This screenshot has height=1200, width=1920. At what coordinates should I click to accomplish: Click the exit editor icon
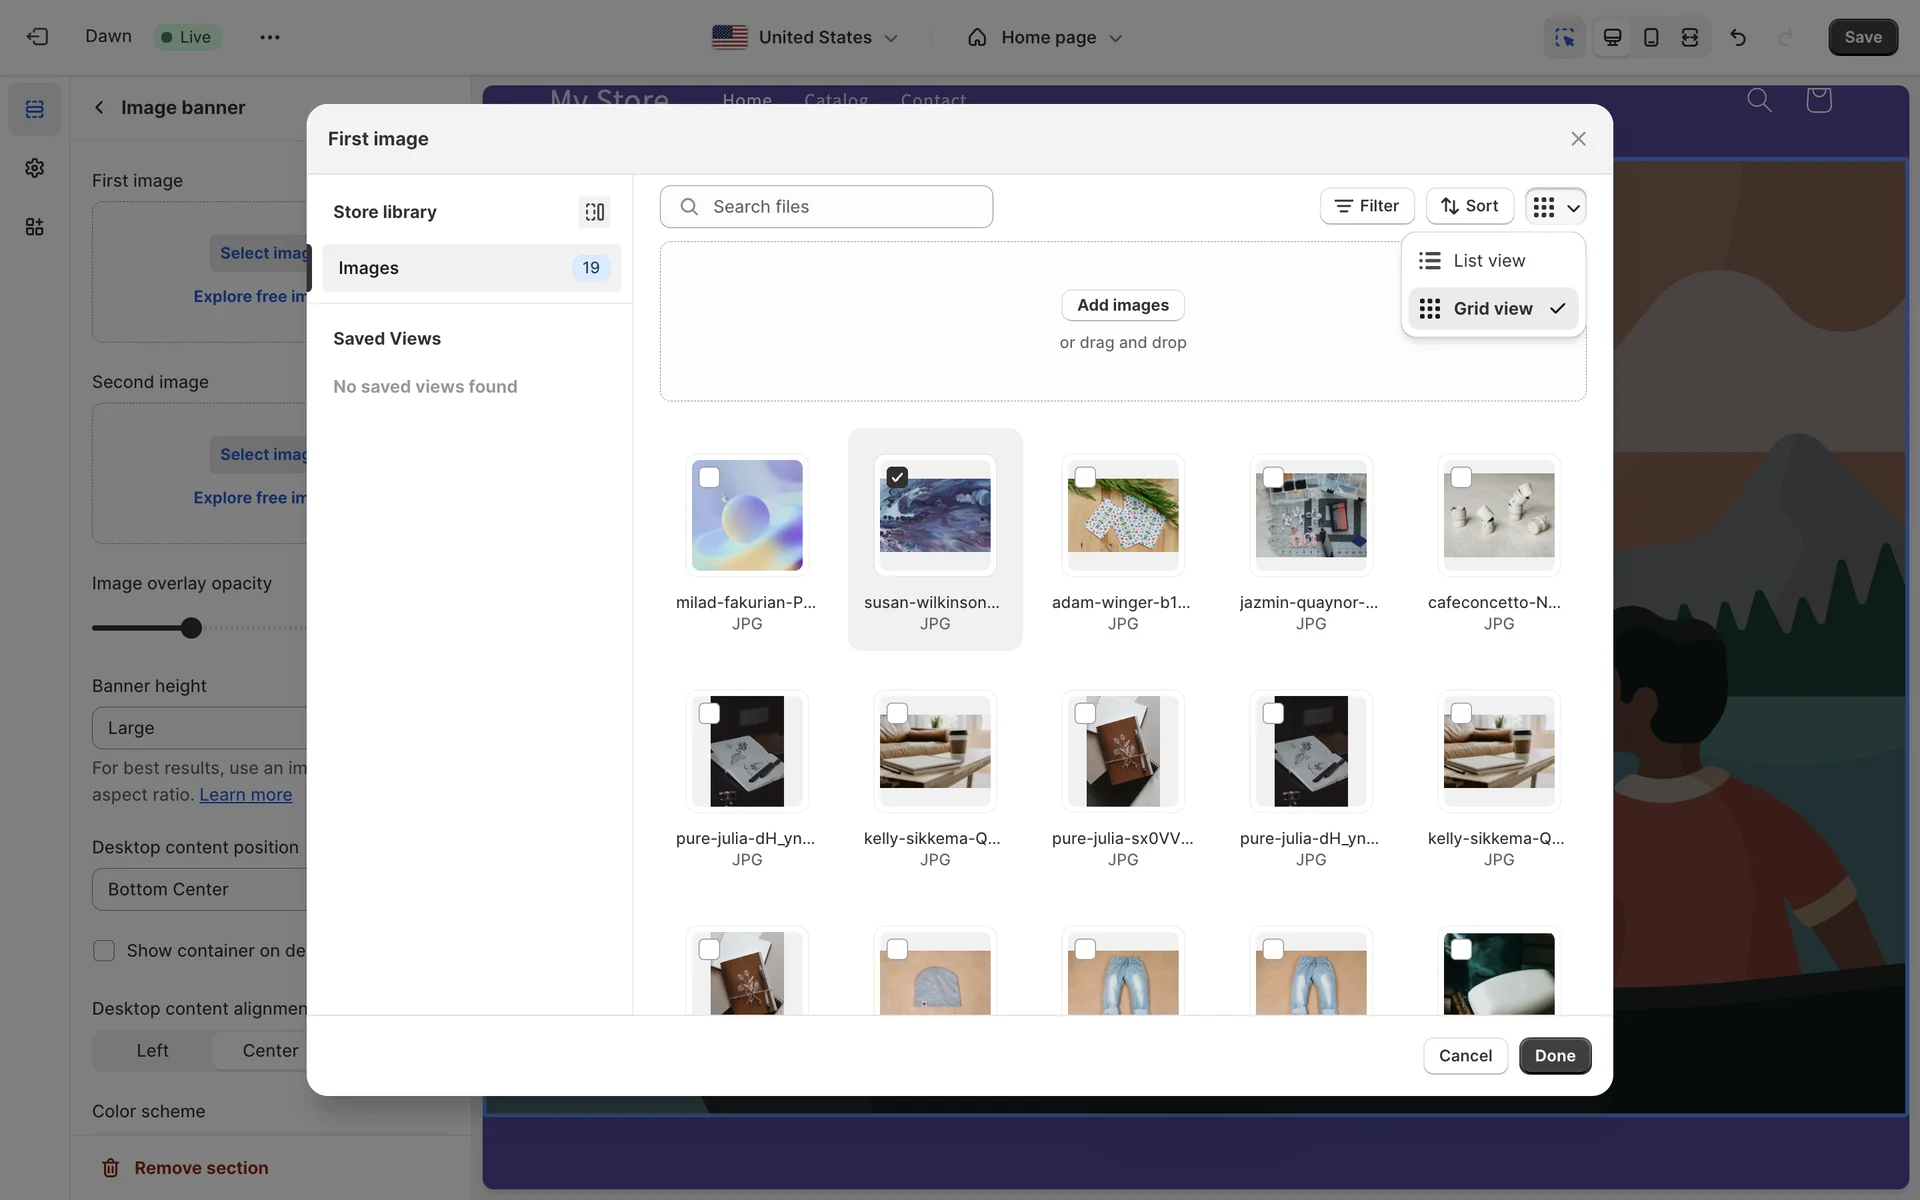[x=37, y=37]
